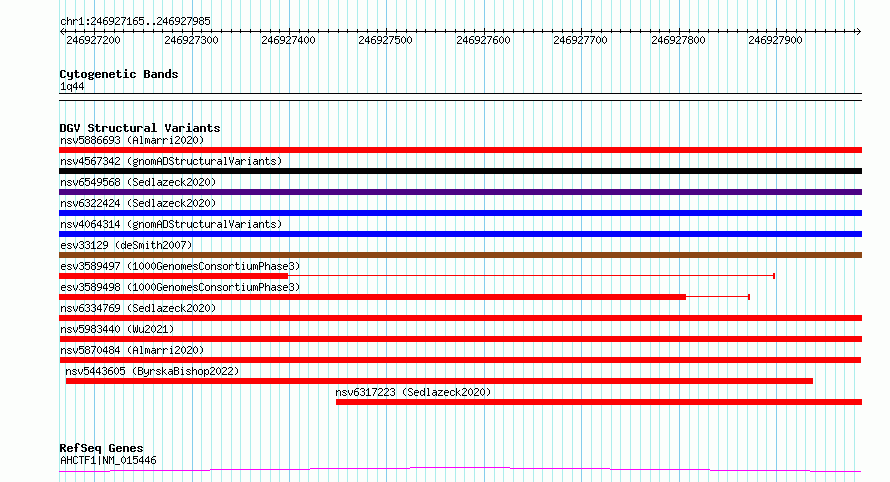This screenshot has height=482, width=890.
Task: Select the thick red bar of esv3589498
Action: tap(372, 297)
